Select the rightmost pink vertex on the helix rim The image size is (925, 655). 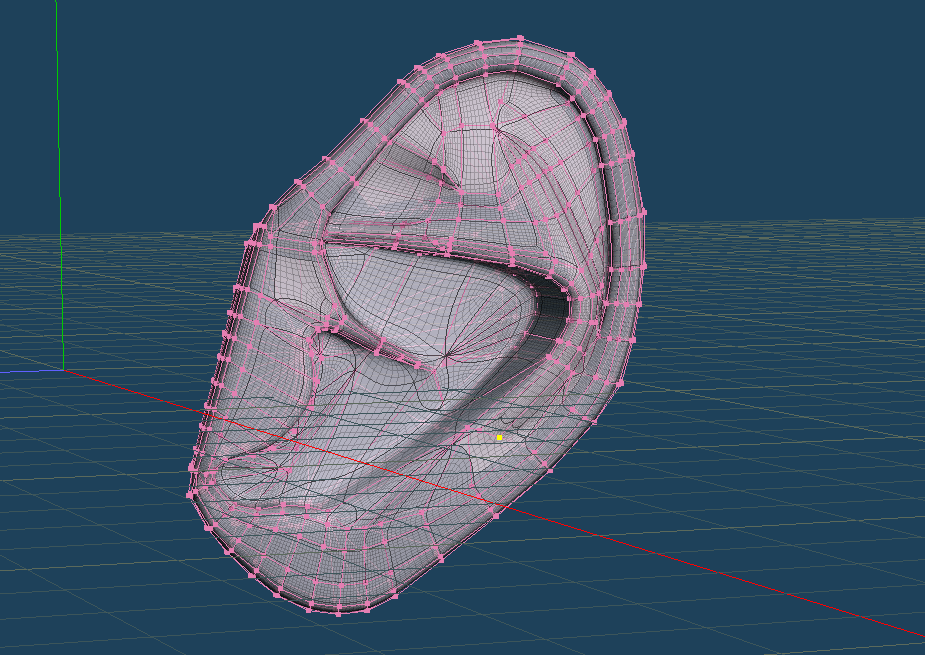[x=644, y=265]
